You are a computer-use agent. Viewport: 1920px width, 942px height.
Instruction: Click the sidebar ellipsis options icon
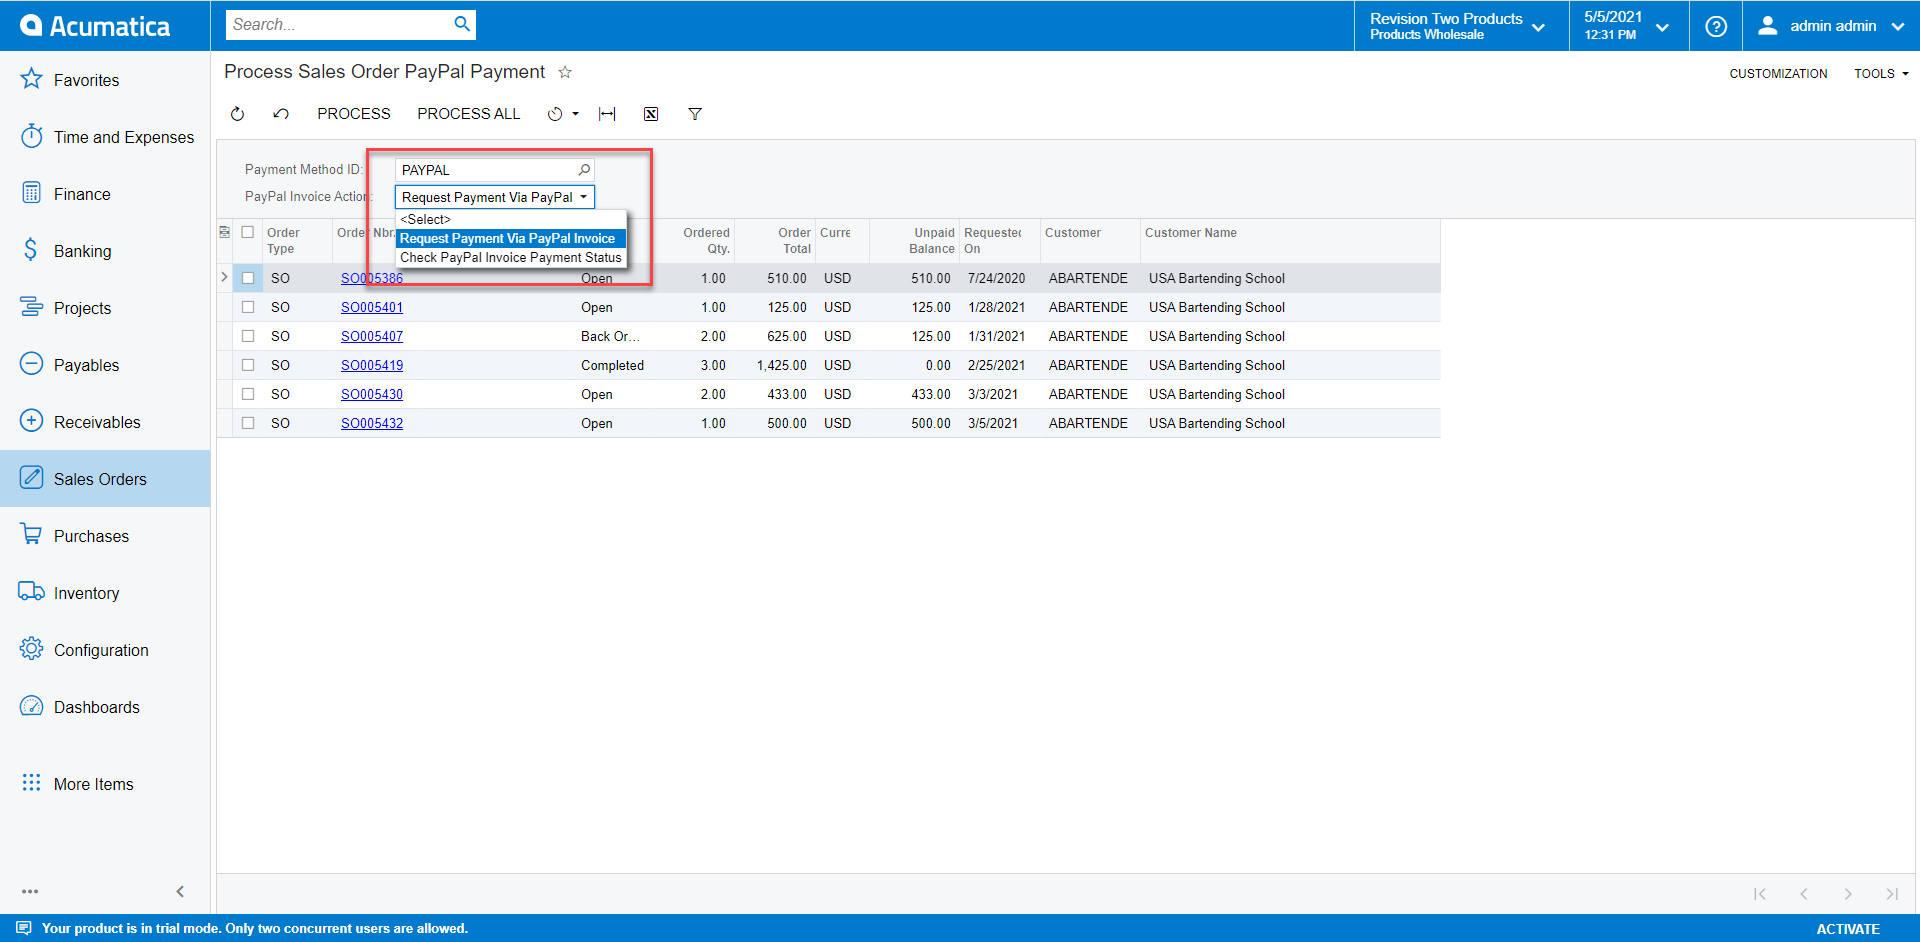pyautogui.click(x=30, y=891)
